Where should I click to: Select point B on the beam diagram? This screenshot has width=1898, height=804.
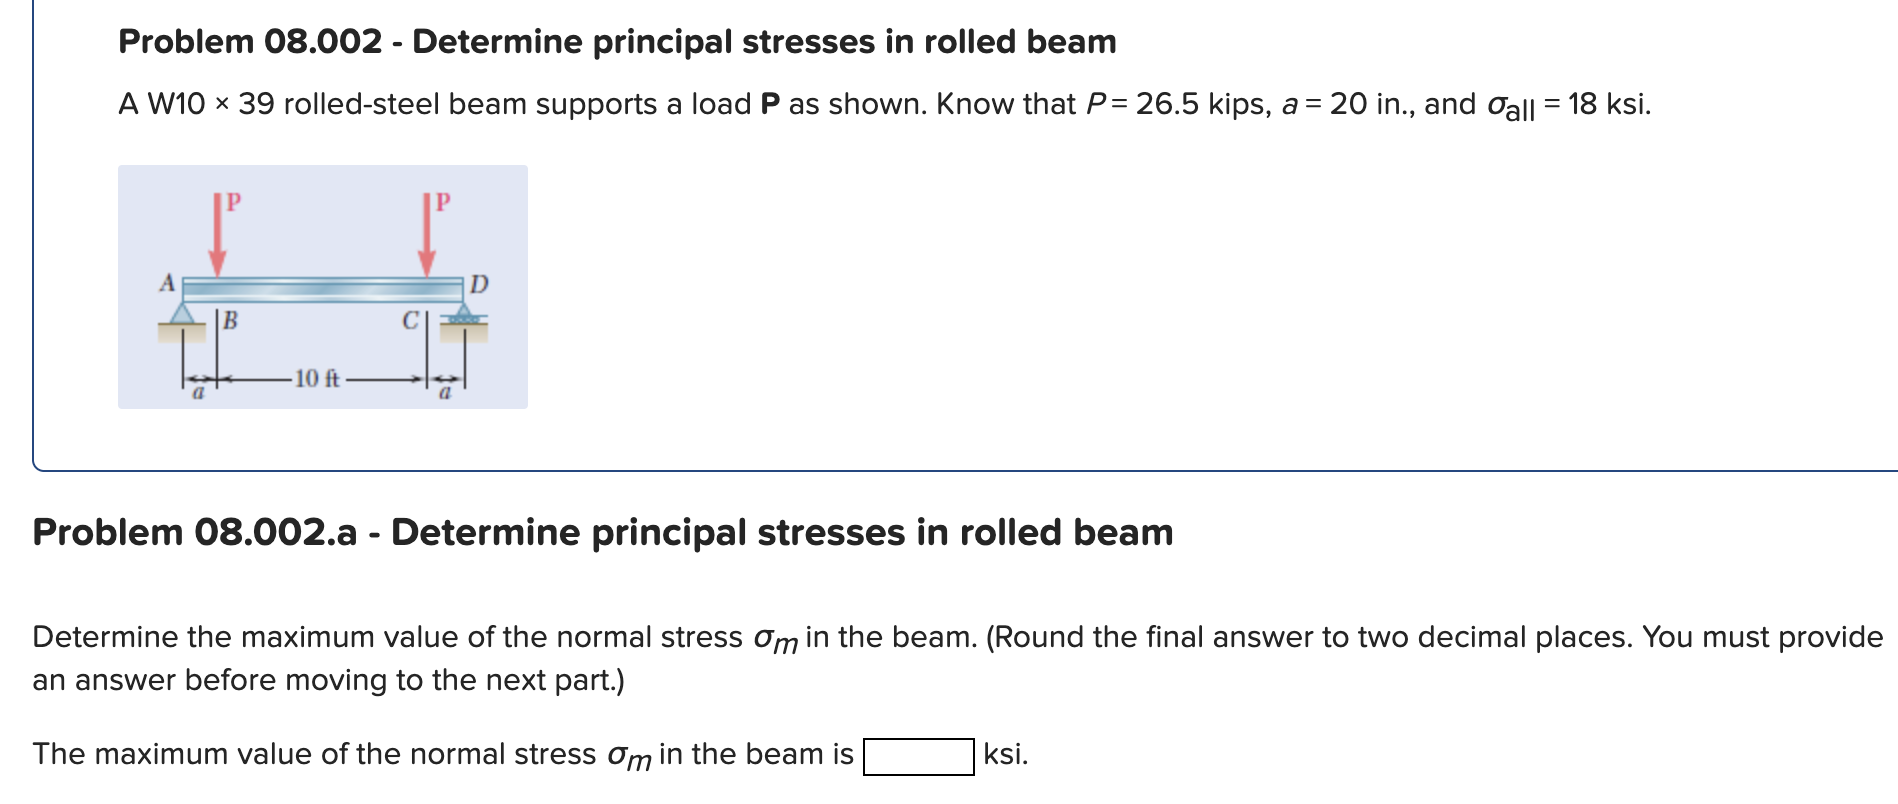(x=228, y=320)
